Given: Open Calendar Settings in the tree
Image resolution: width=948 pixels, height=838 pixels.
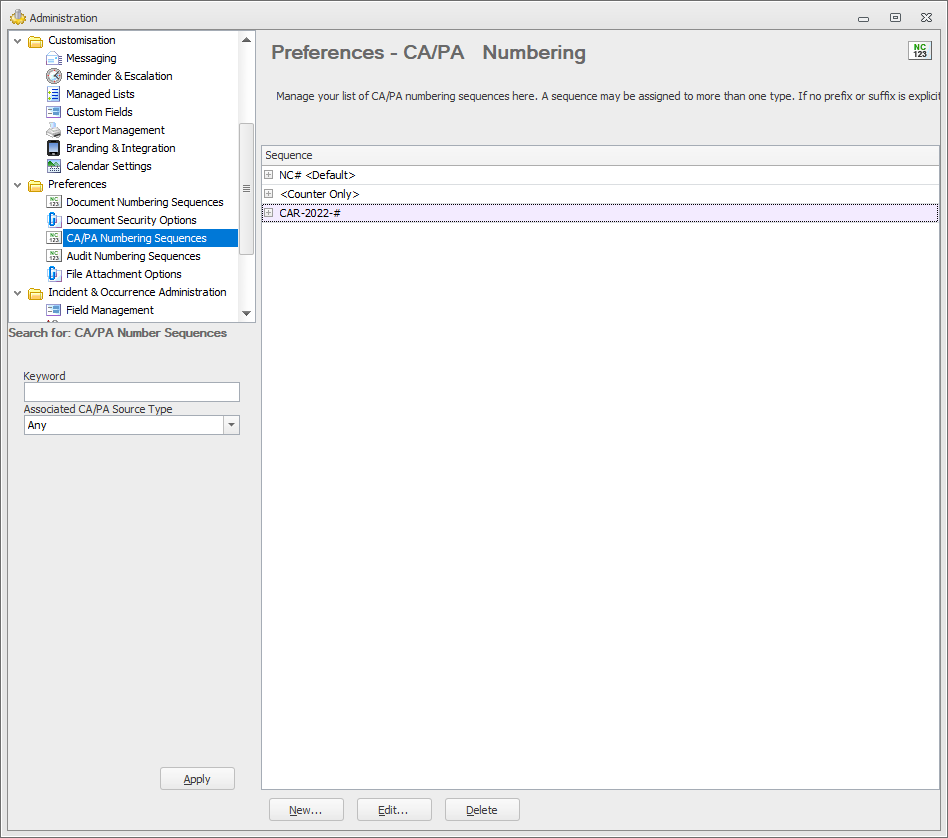Looking at the screenshot, I should pos(109,166).
